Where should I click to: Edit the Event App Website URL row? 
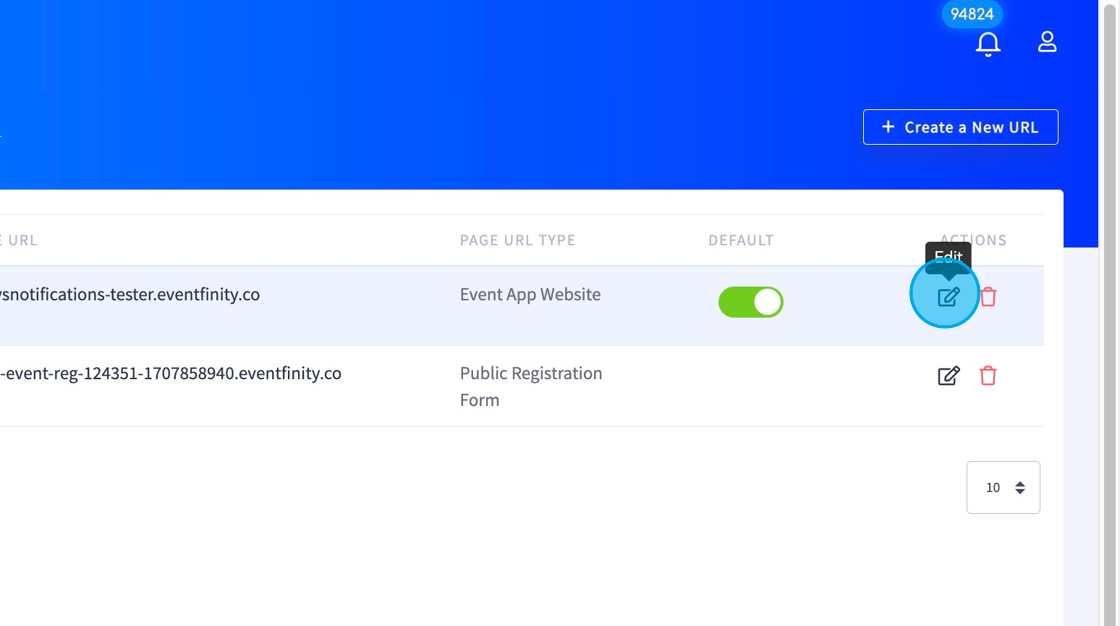948,297
